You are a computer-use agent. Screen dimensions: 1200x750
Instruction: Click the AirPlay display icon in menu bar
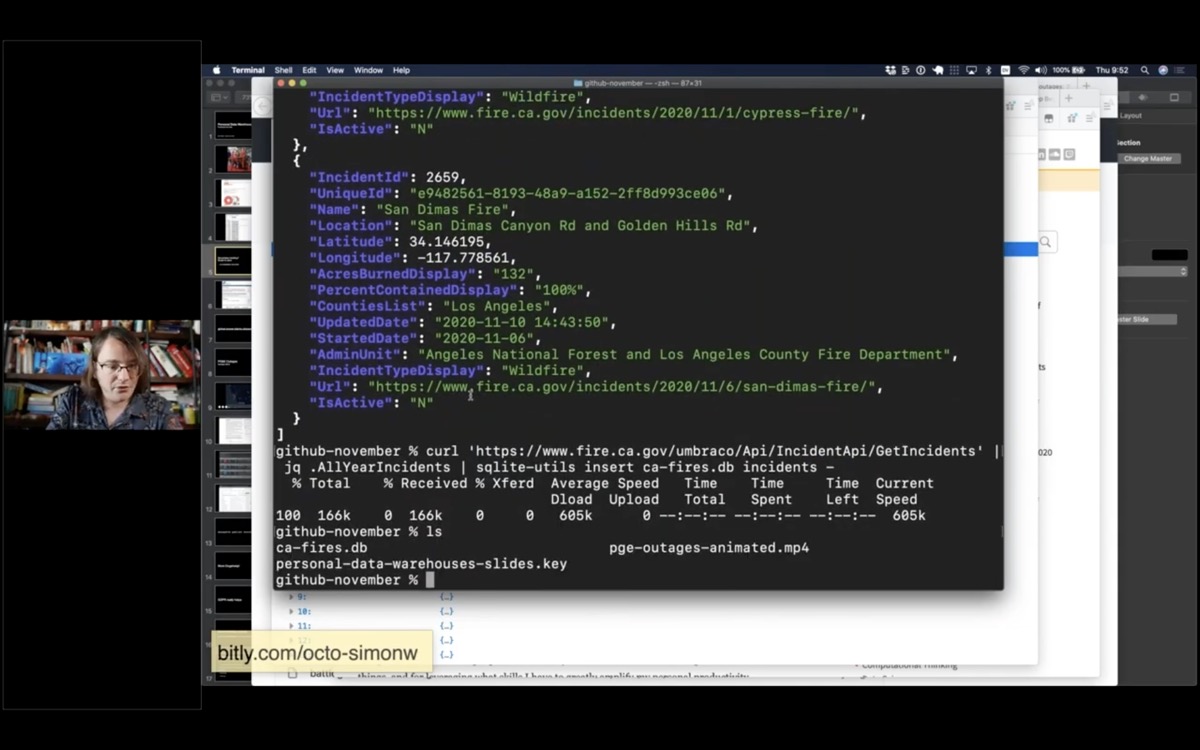click(x=971, y=70)
